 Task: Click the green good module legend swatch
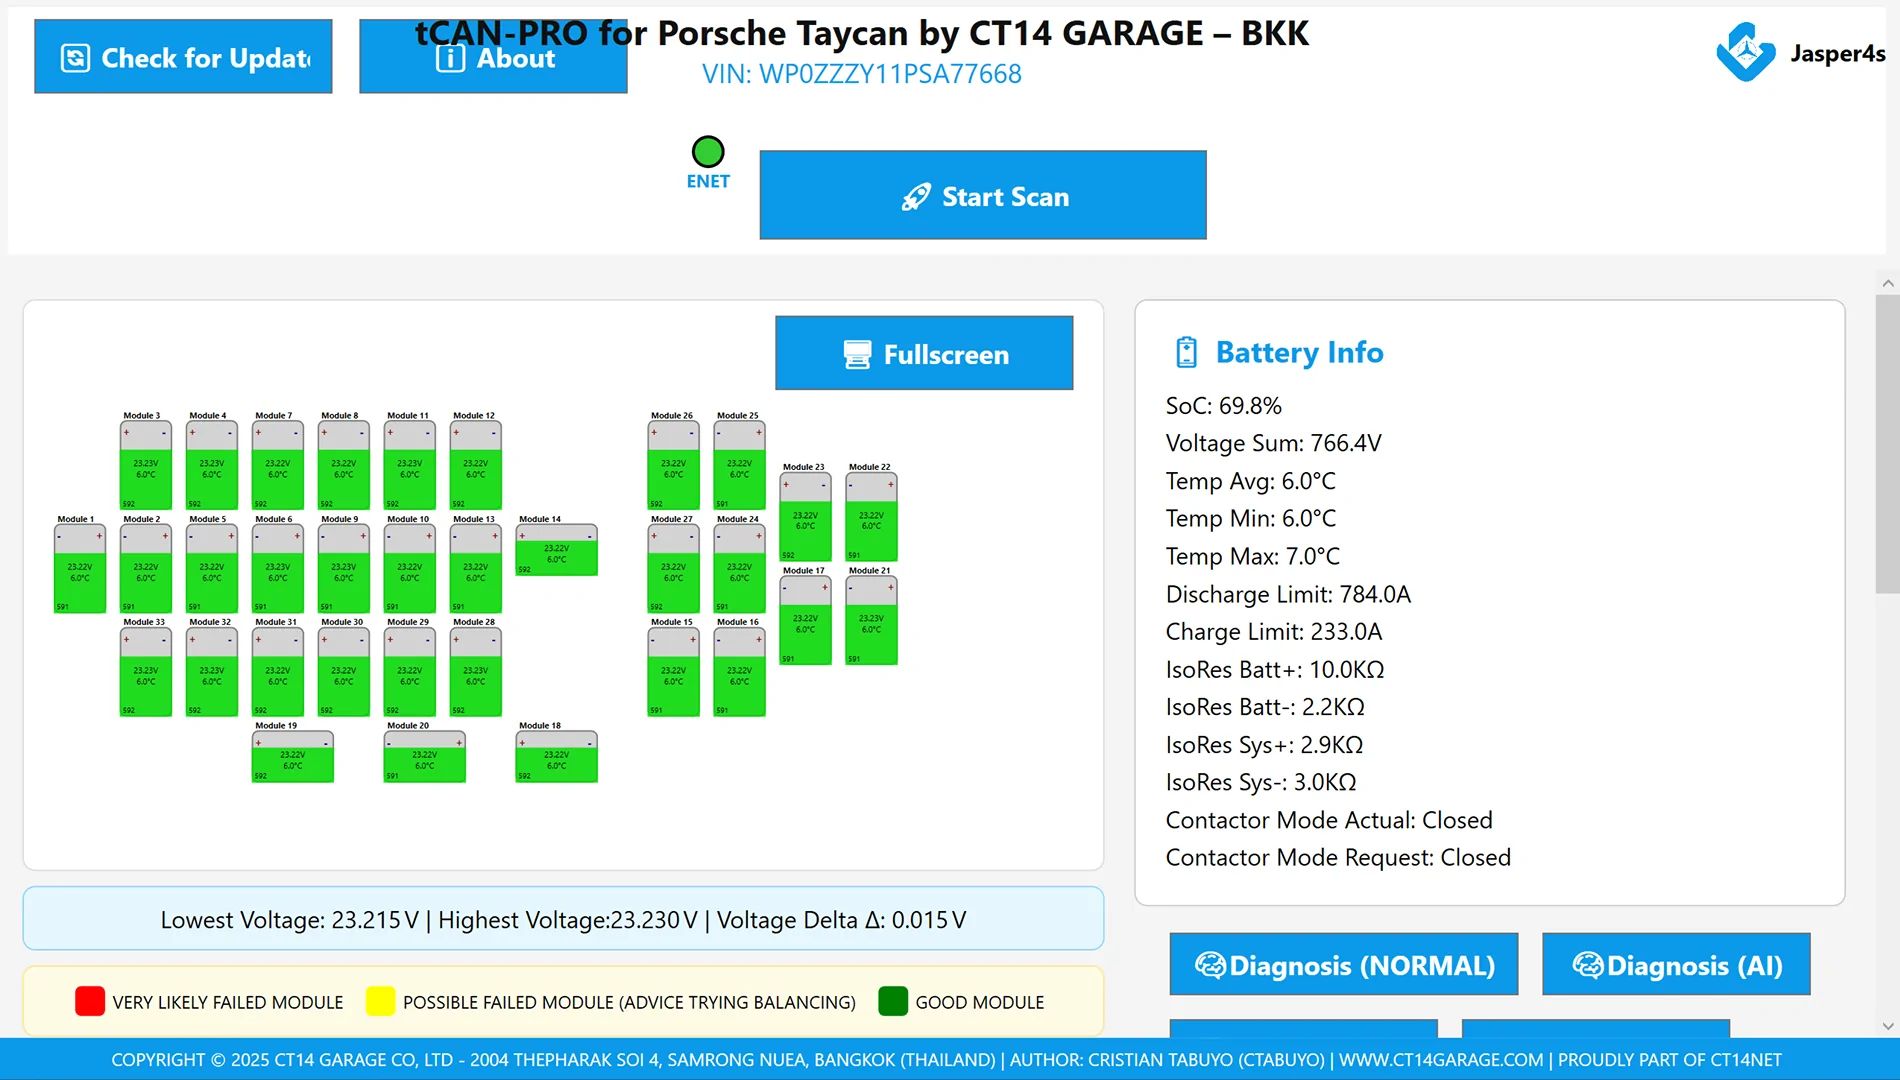(893, 1001)
